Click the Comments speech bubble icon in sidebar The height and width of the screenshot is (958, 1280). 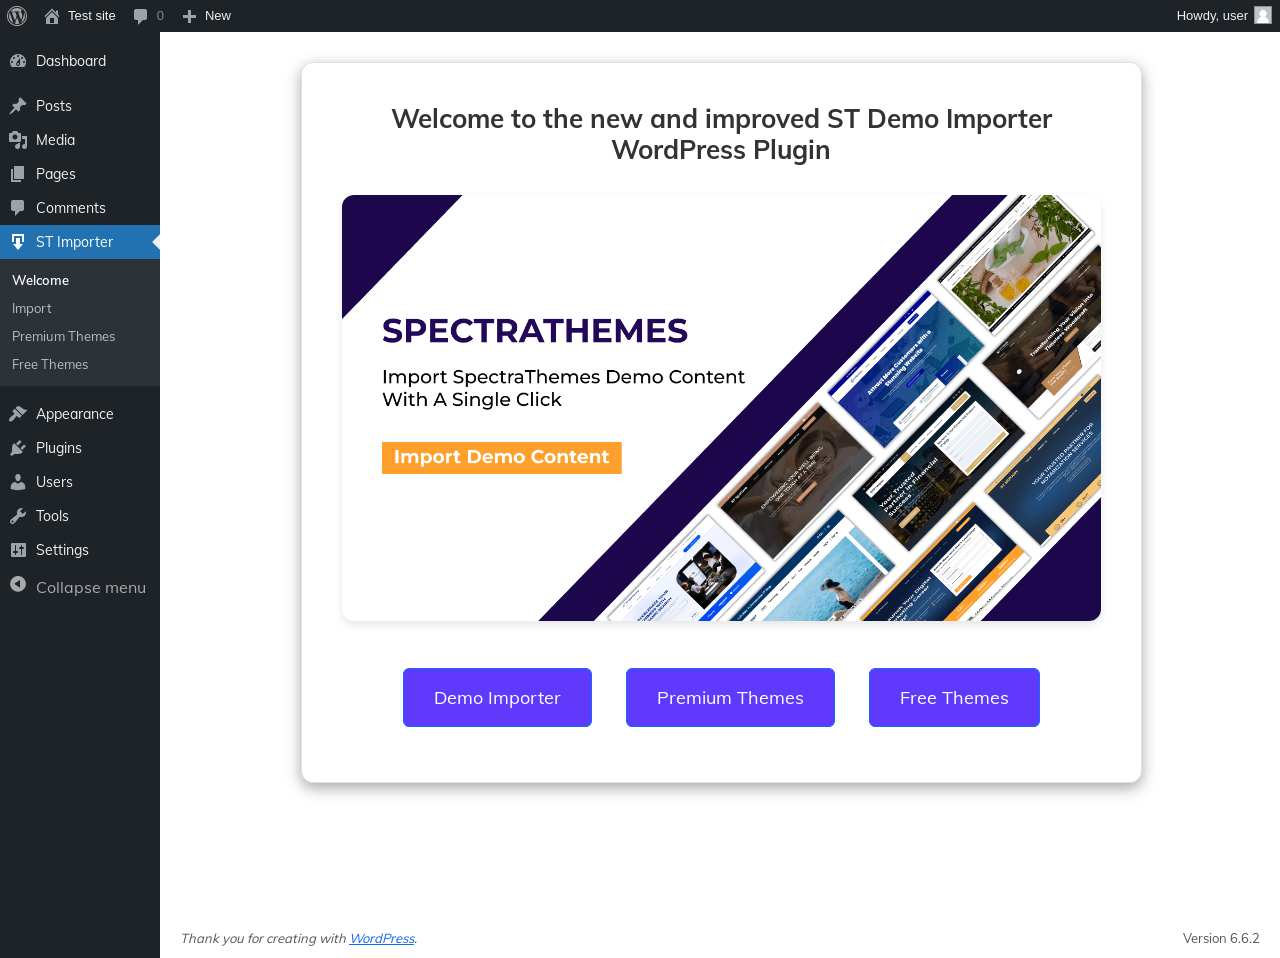pos(18,208)
